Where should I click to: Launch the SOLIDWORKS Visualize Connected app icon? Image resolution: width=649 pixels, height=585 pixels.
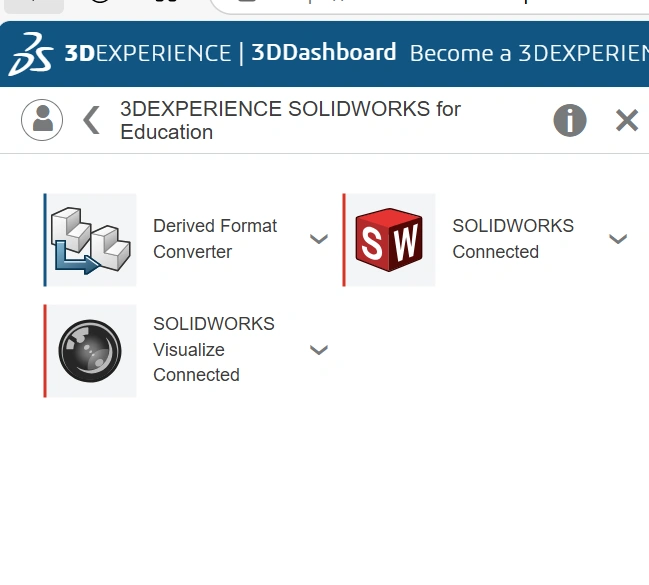(x=91, y=351)
